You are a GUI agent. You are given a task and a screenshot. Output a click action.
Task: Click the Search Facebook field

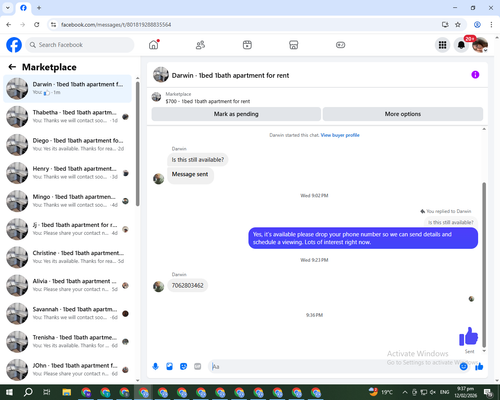[80, 45]
